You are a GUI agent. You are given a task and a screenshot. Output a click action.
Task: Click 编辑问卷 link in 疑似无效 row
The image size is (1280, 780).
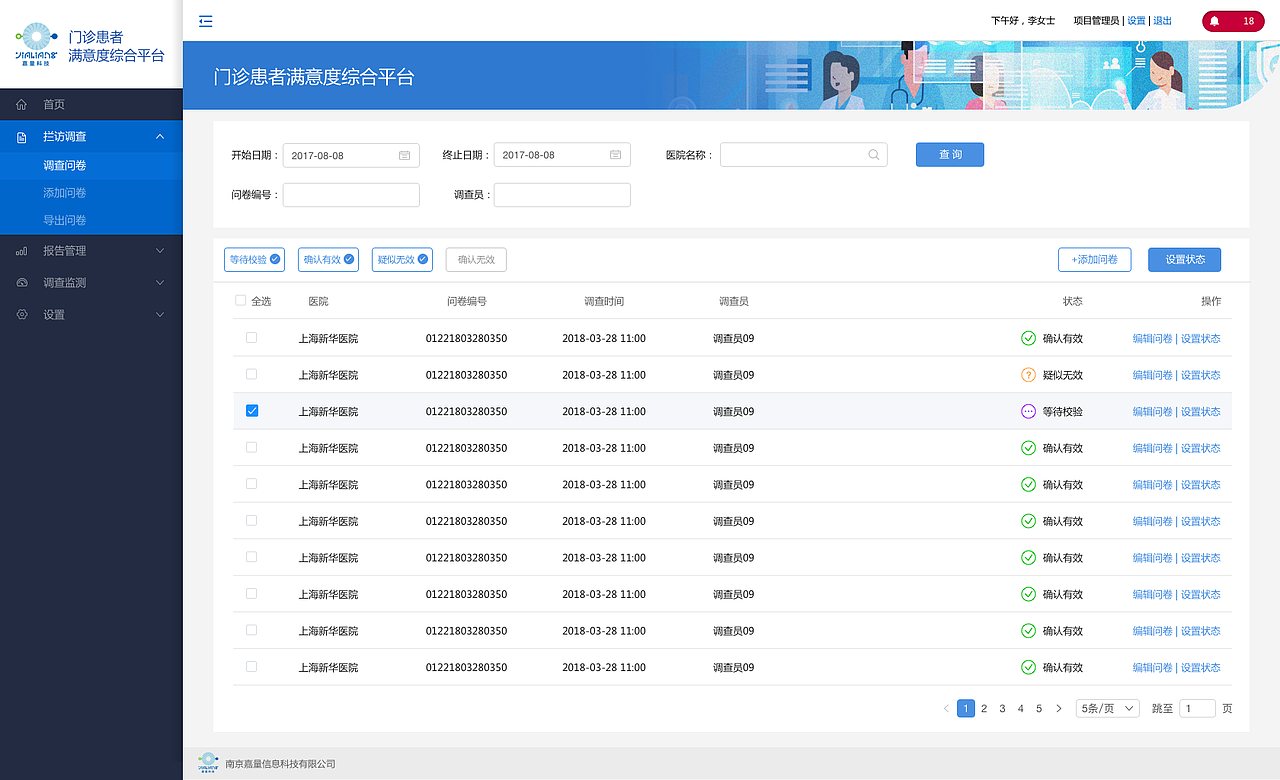click(x=1152, y=376)
